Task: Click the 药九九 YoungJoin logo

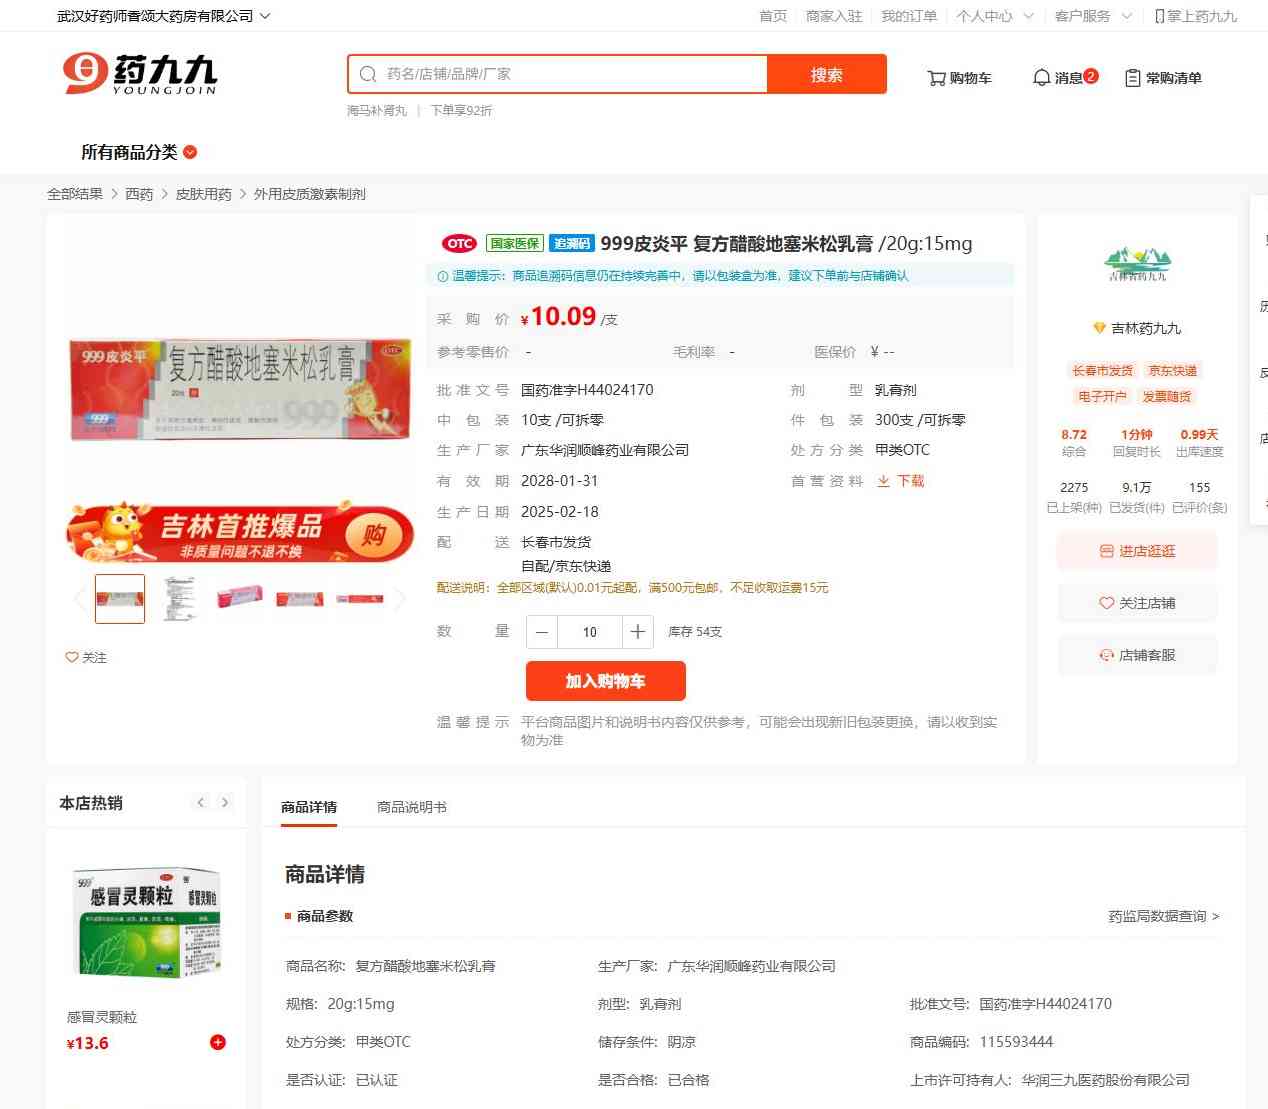Action: pyautogui.click(x=140, y=74)
